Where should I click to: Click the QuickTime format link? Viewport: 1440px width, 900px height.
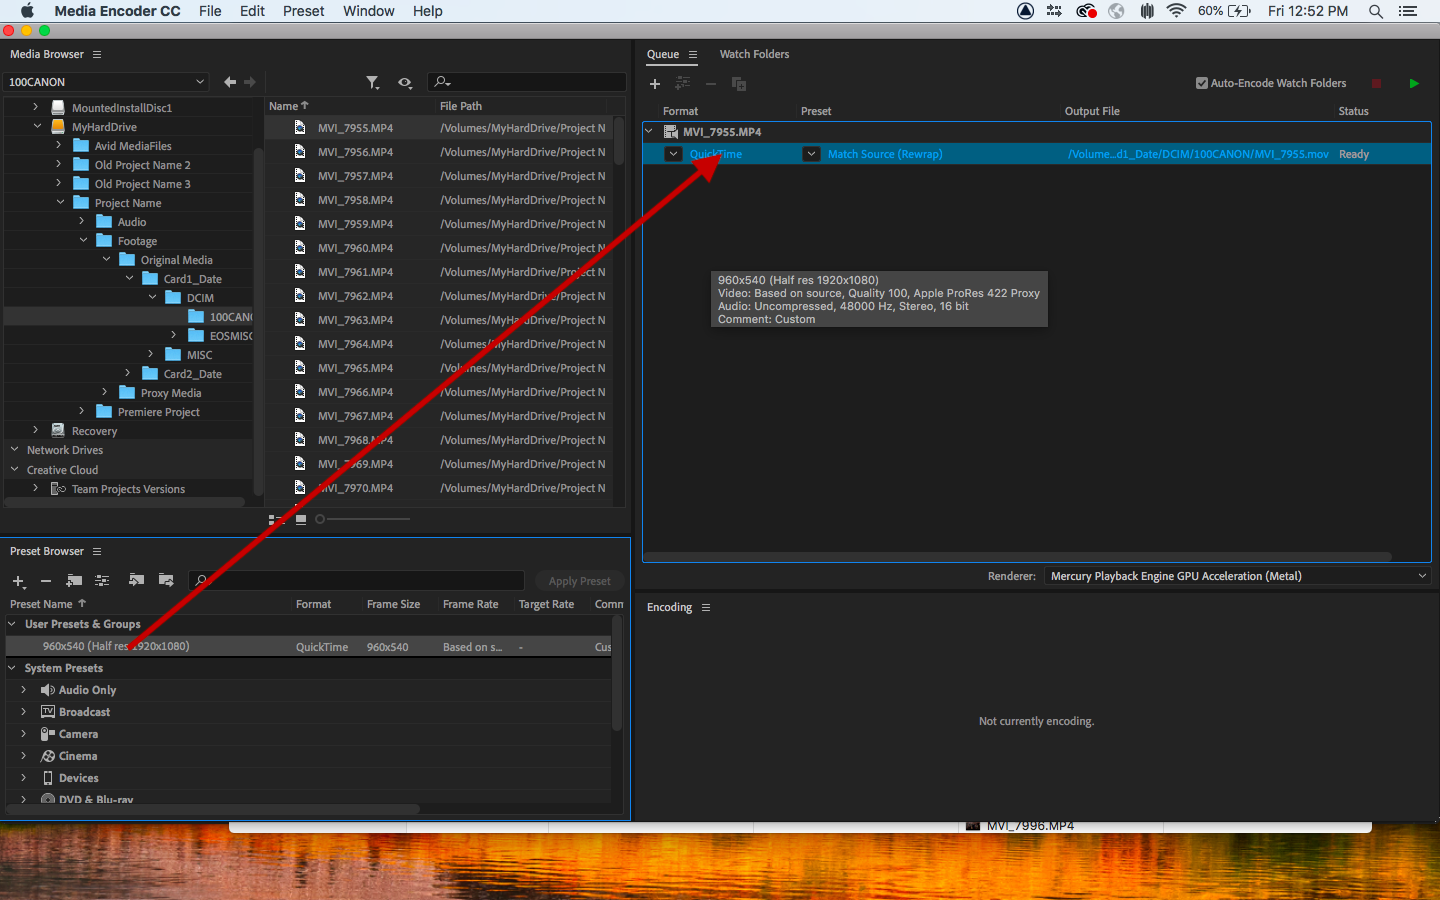coord(716,154)
